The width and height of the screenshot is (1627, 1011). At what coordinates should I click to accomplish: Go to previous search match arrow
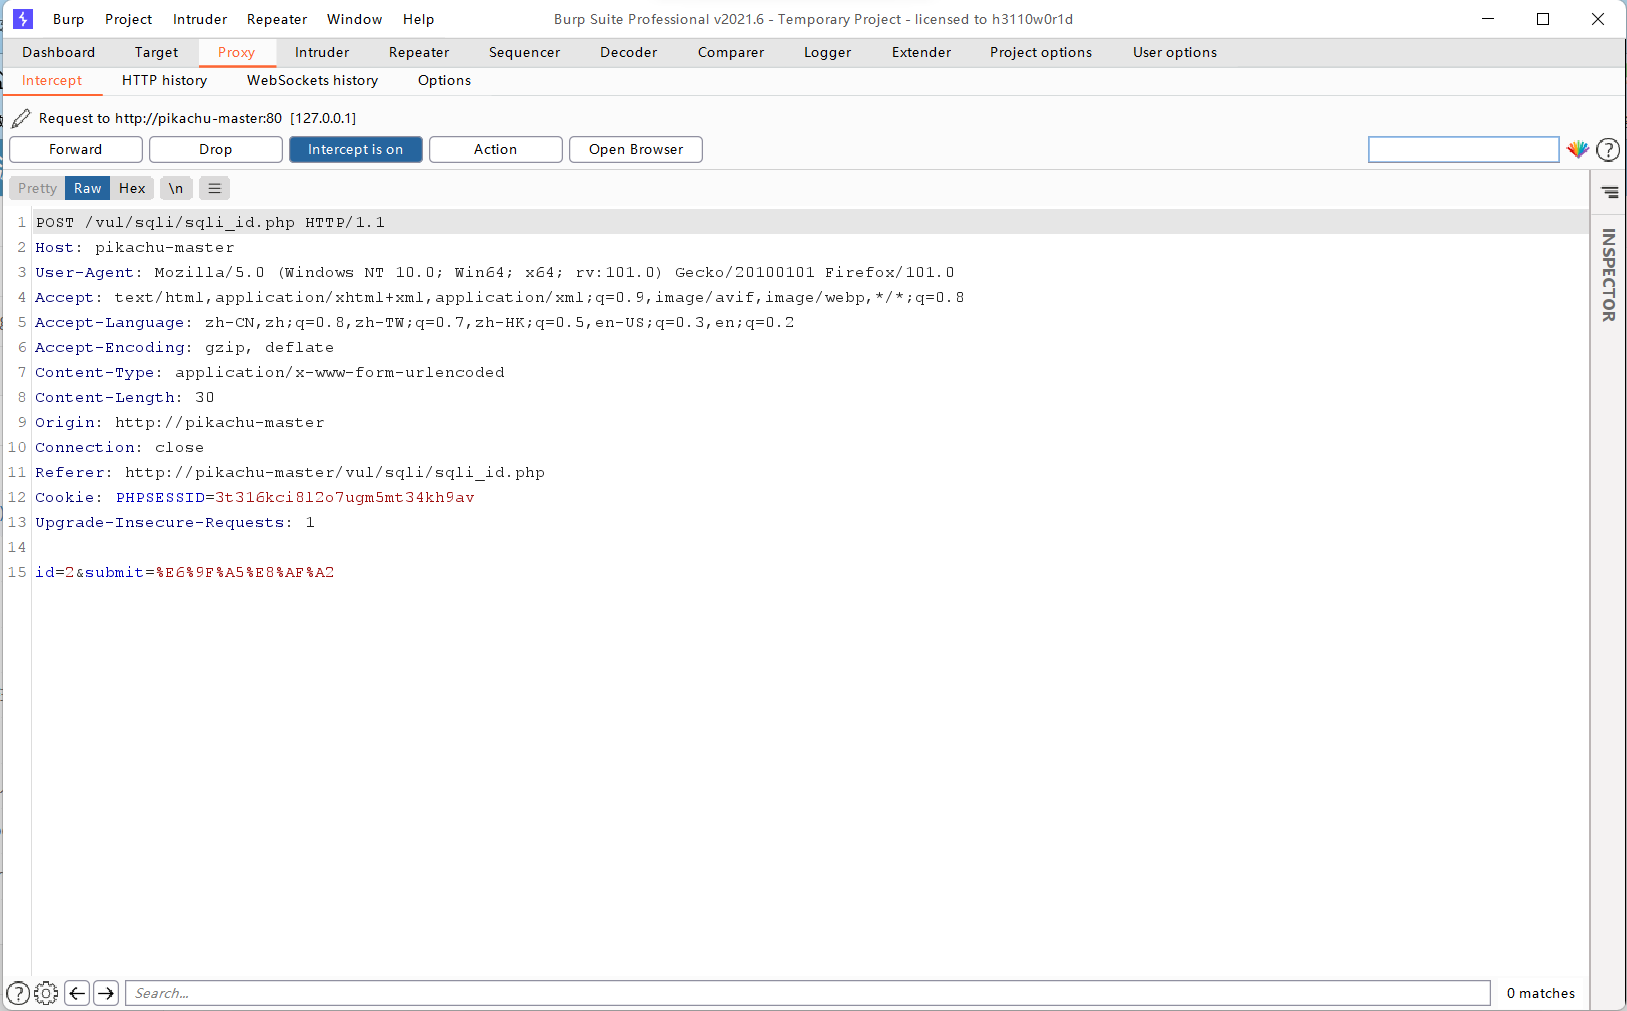pyautogui.click(x=77, y=993)
